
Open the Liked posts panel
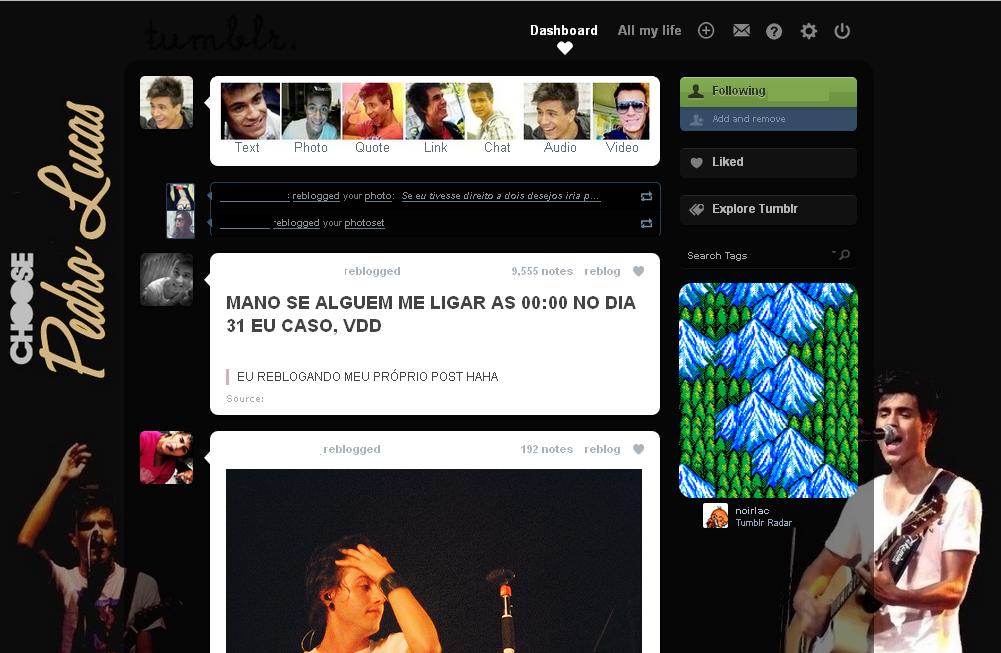(x=768, y=162)
